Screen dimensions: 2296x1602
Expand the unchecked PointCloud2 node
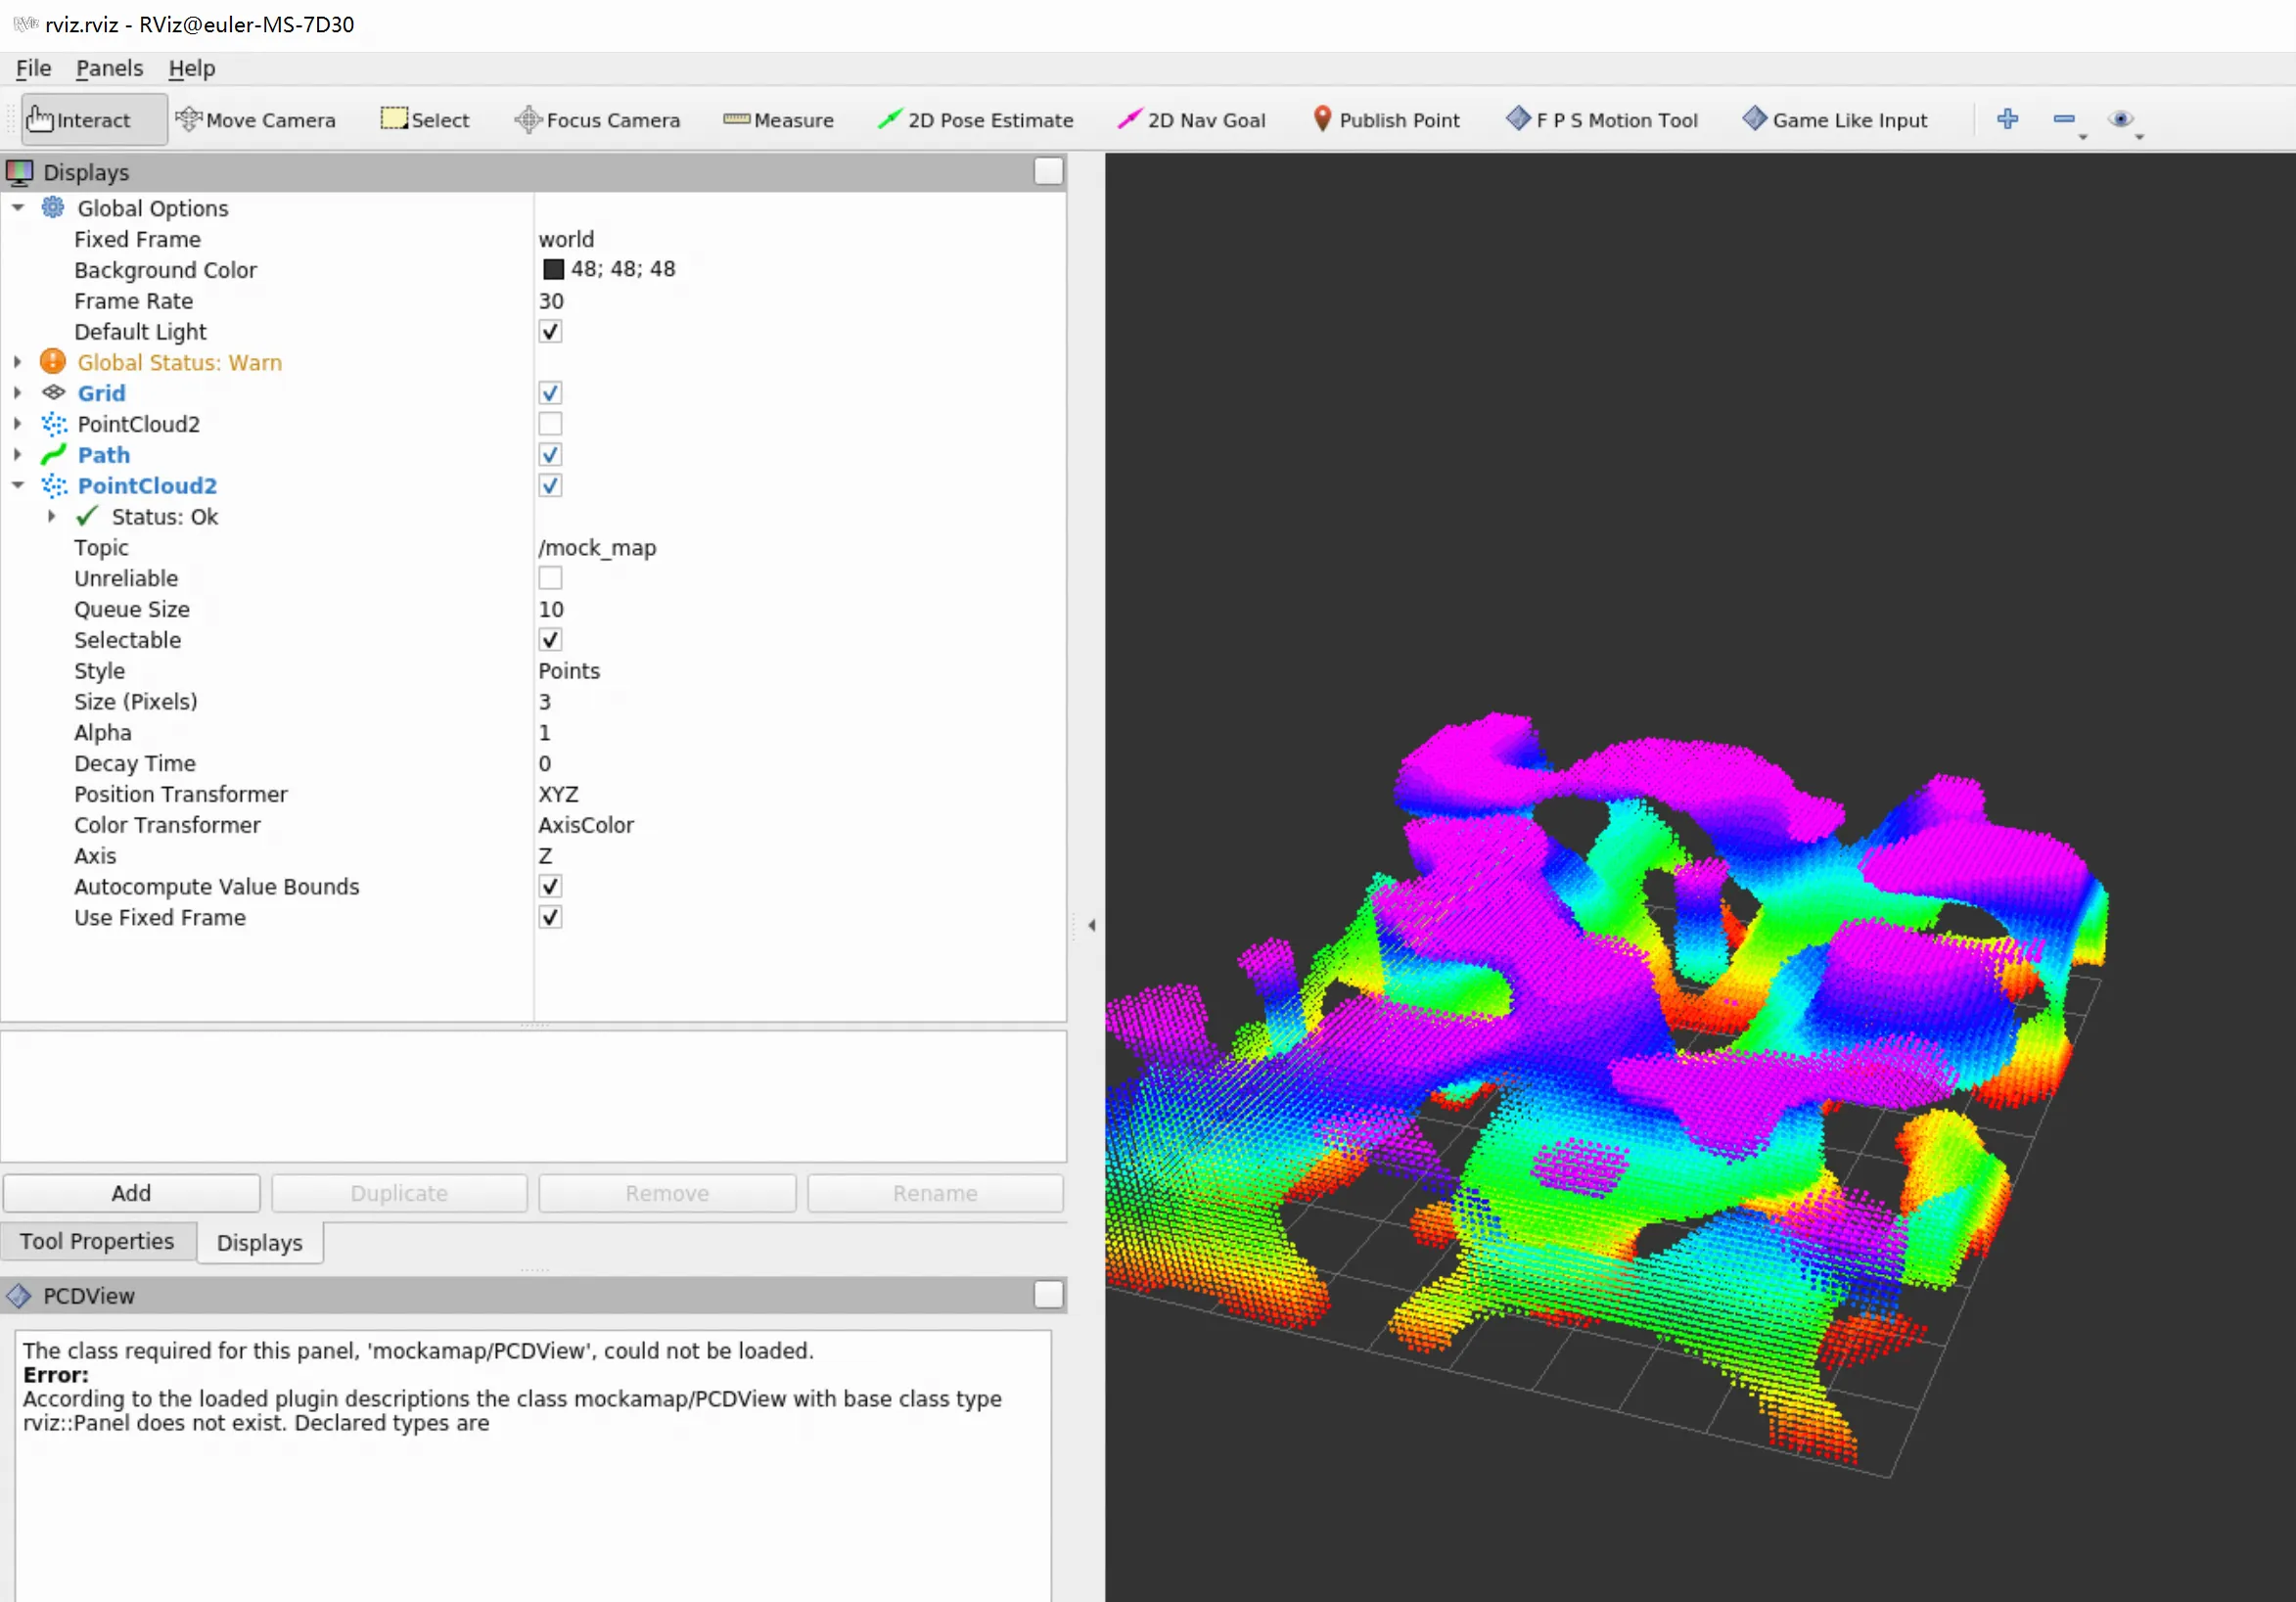pos(18,424)
